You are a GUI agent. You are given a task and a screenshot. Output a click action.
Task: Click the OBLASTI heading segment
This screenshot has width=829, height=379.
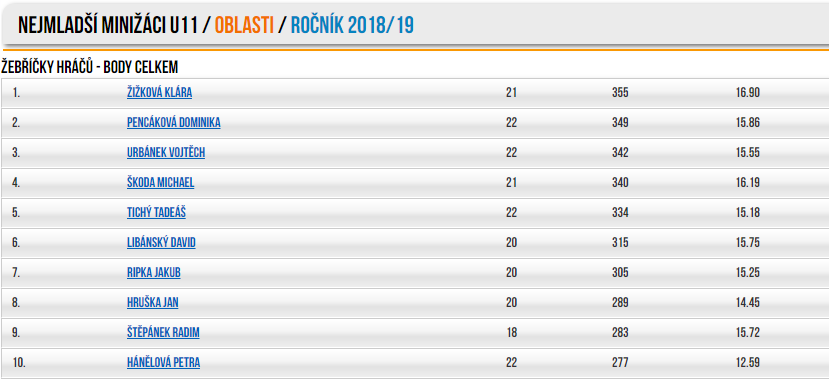(244, 25)
